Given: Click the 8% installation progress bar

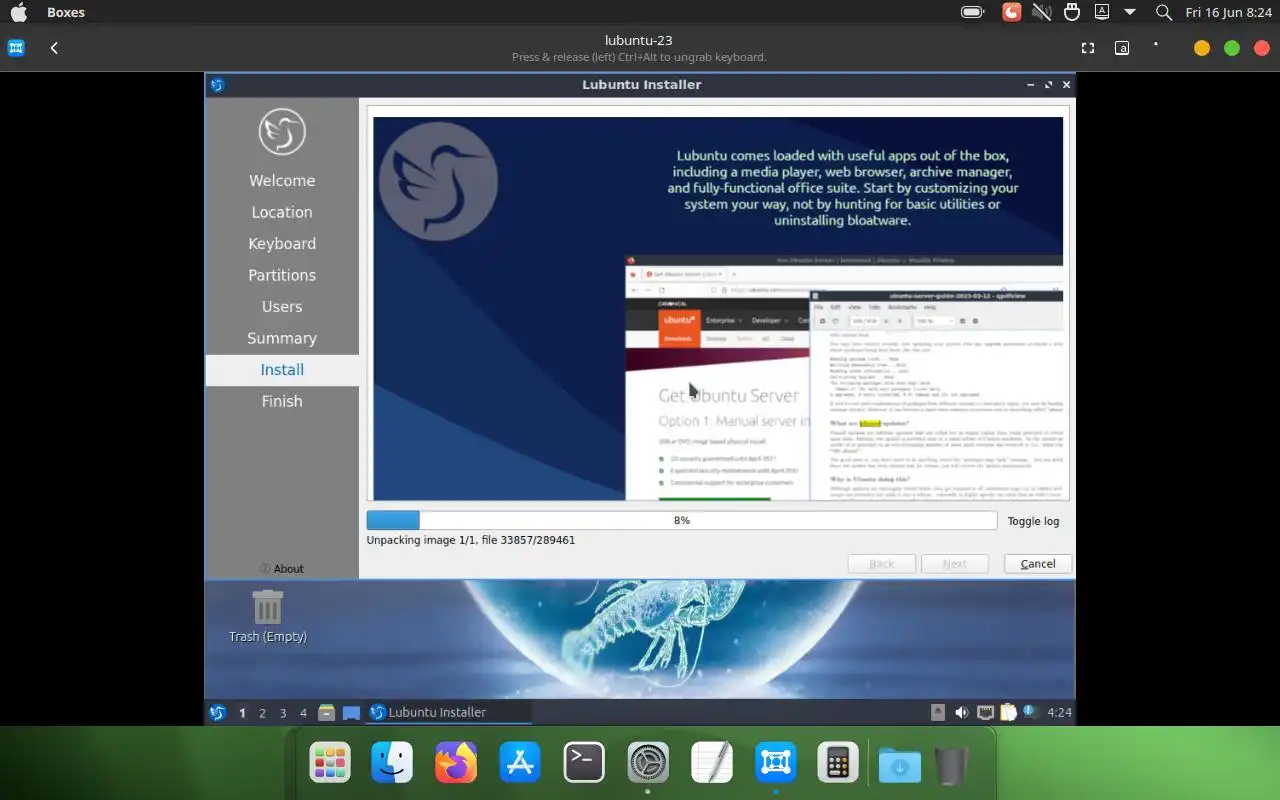Looking at the screenshot, I should [682, 521].
